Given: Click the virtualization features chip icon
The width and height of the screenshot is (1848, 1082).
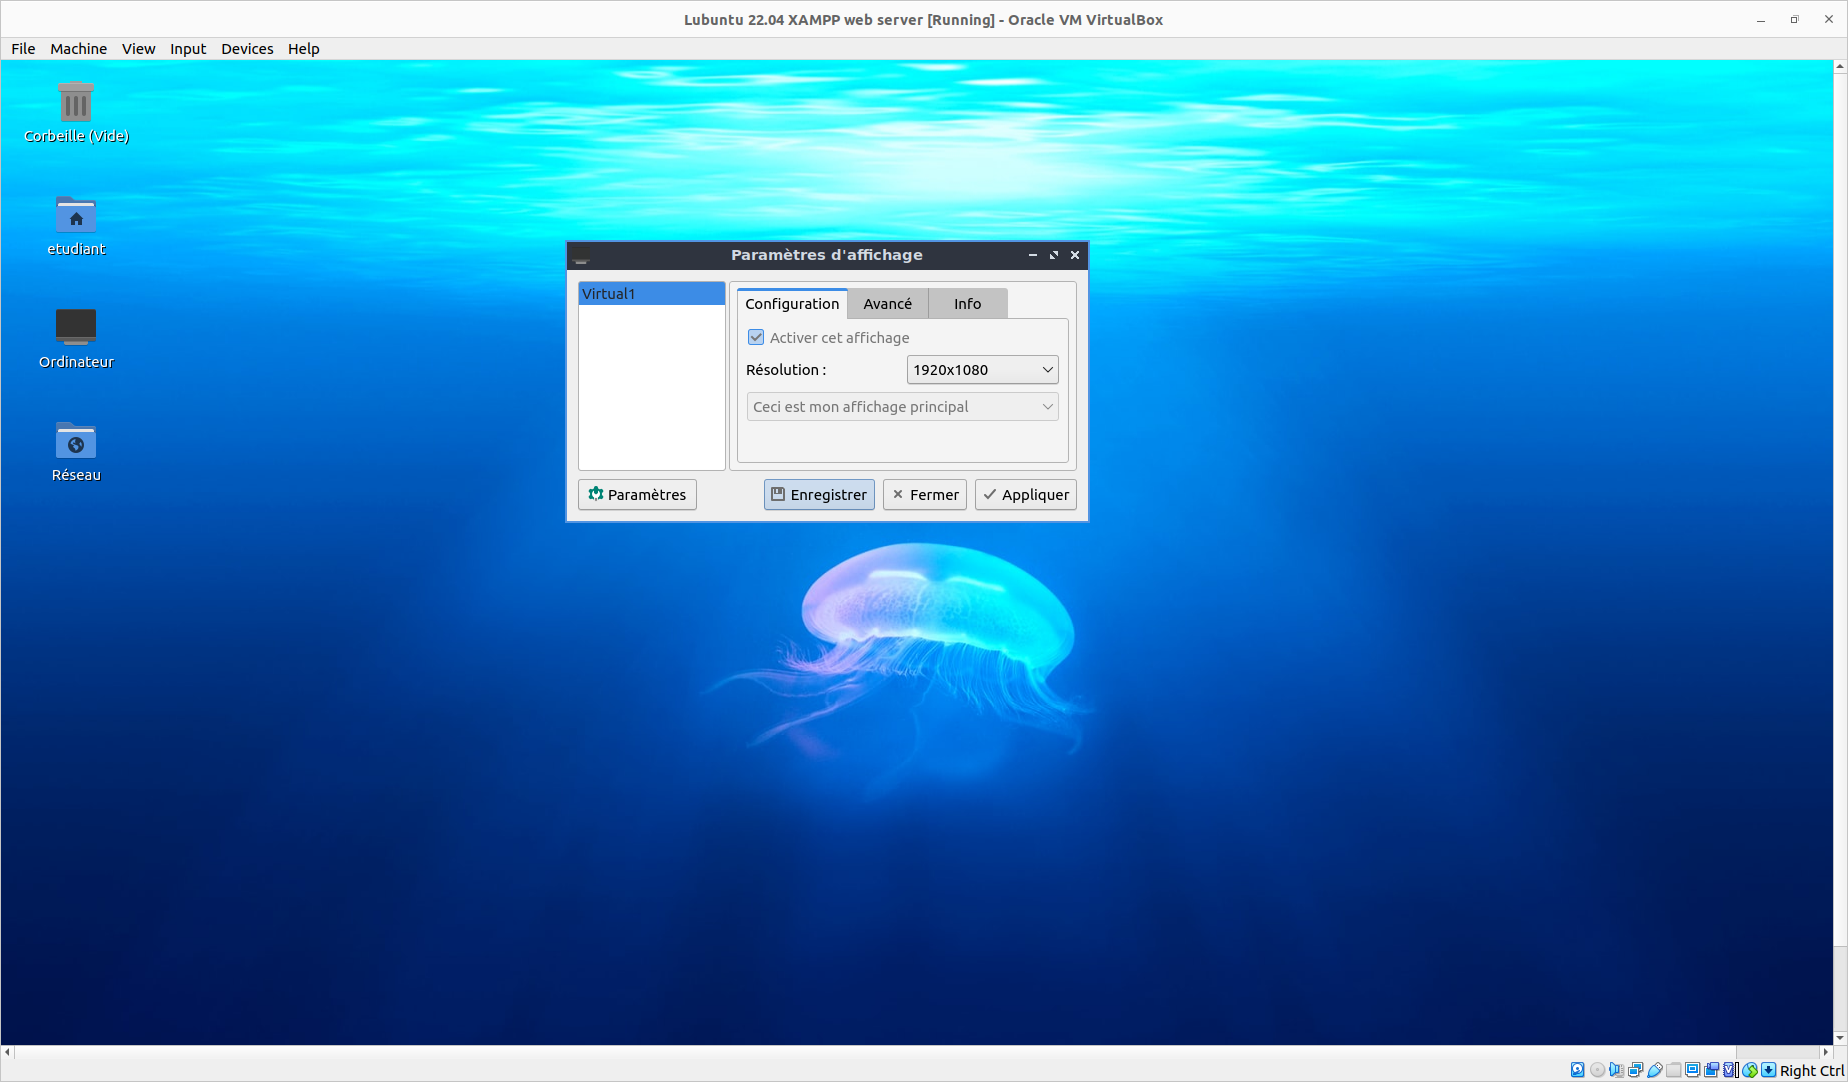Looking at the screenshot, I should [1729, 1070].
